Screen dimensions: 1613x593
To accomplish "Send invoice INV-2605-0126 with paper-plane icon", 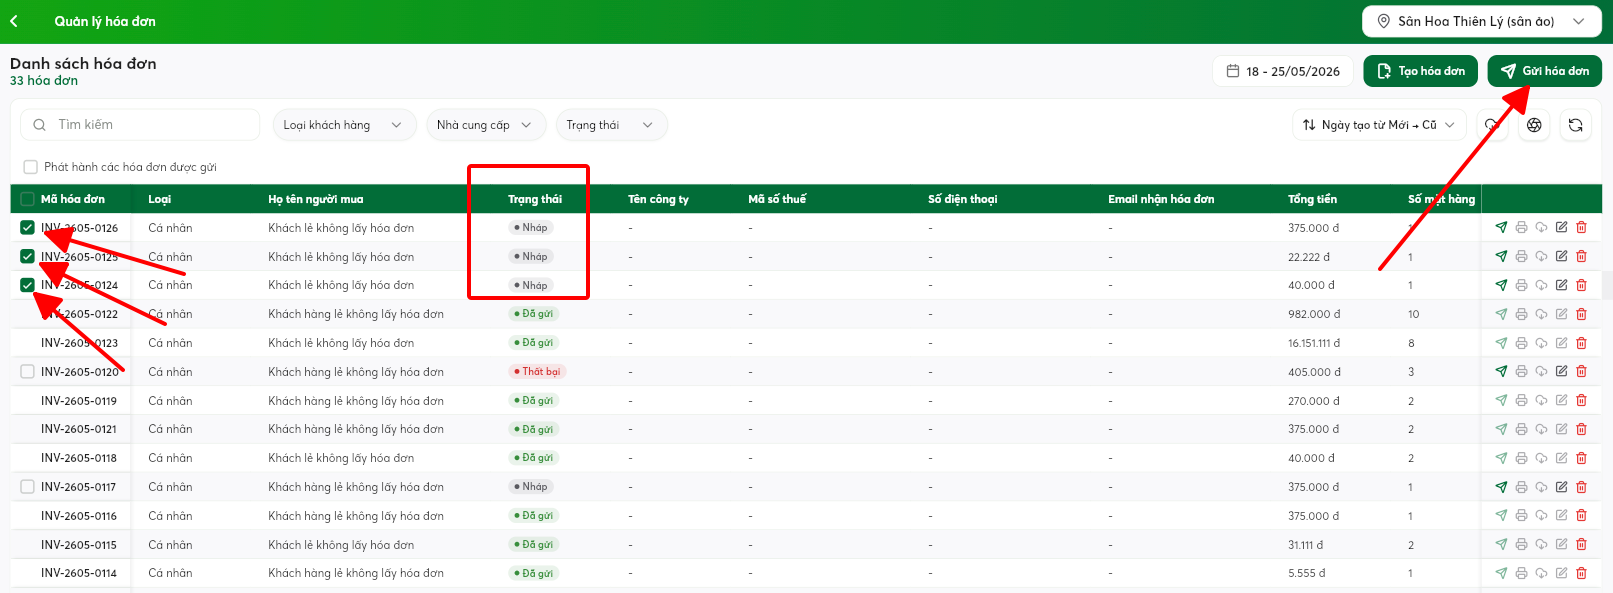I will 1501,228.
